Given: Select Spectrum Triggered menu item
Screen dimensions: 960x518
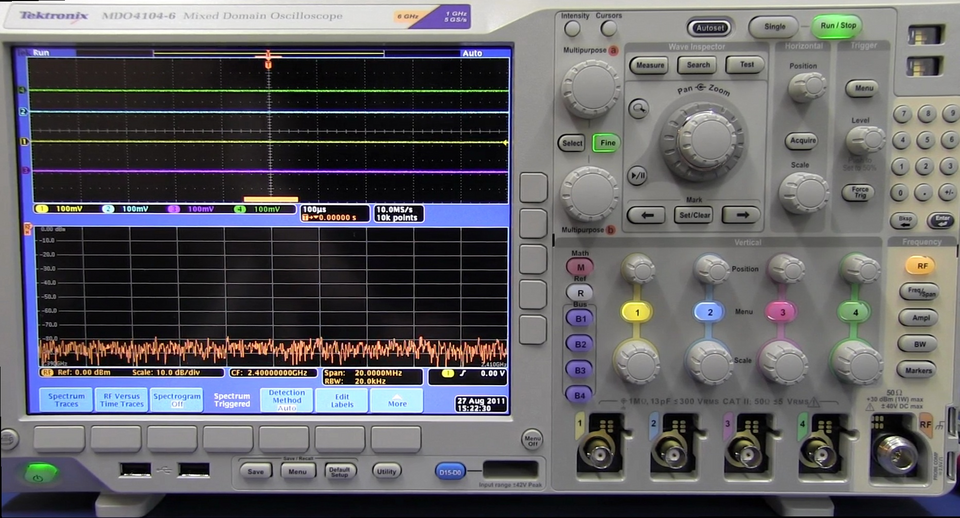Looking at the screenshot, I should pos(232,400).
